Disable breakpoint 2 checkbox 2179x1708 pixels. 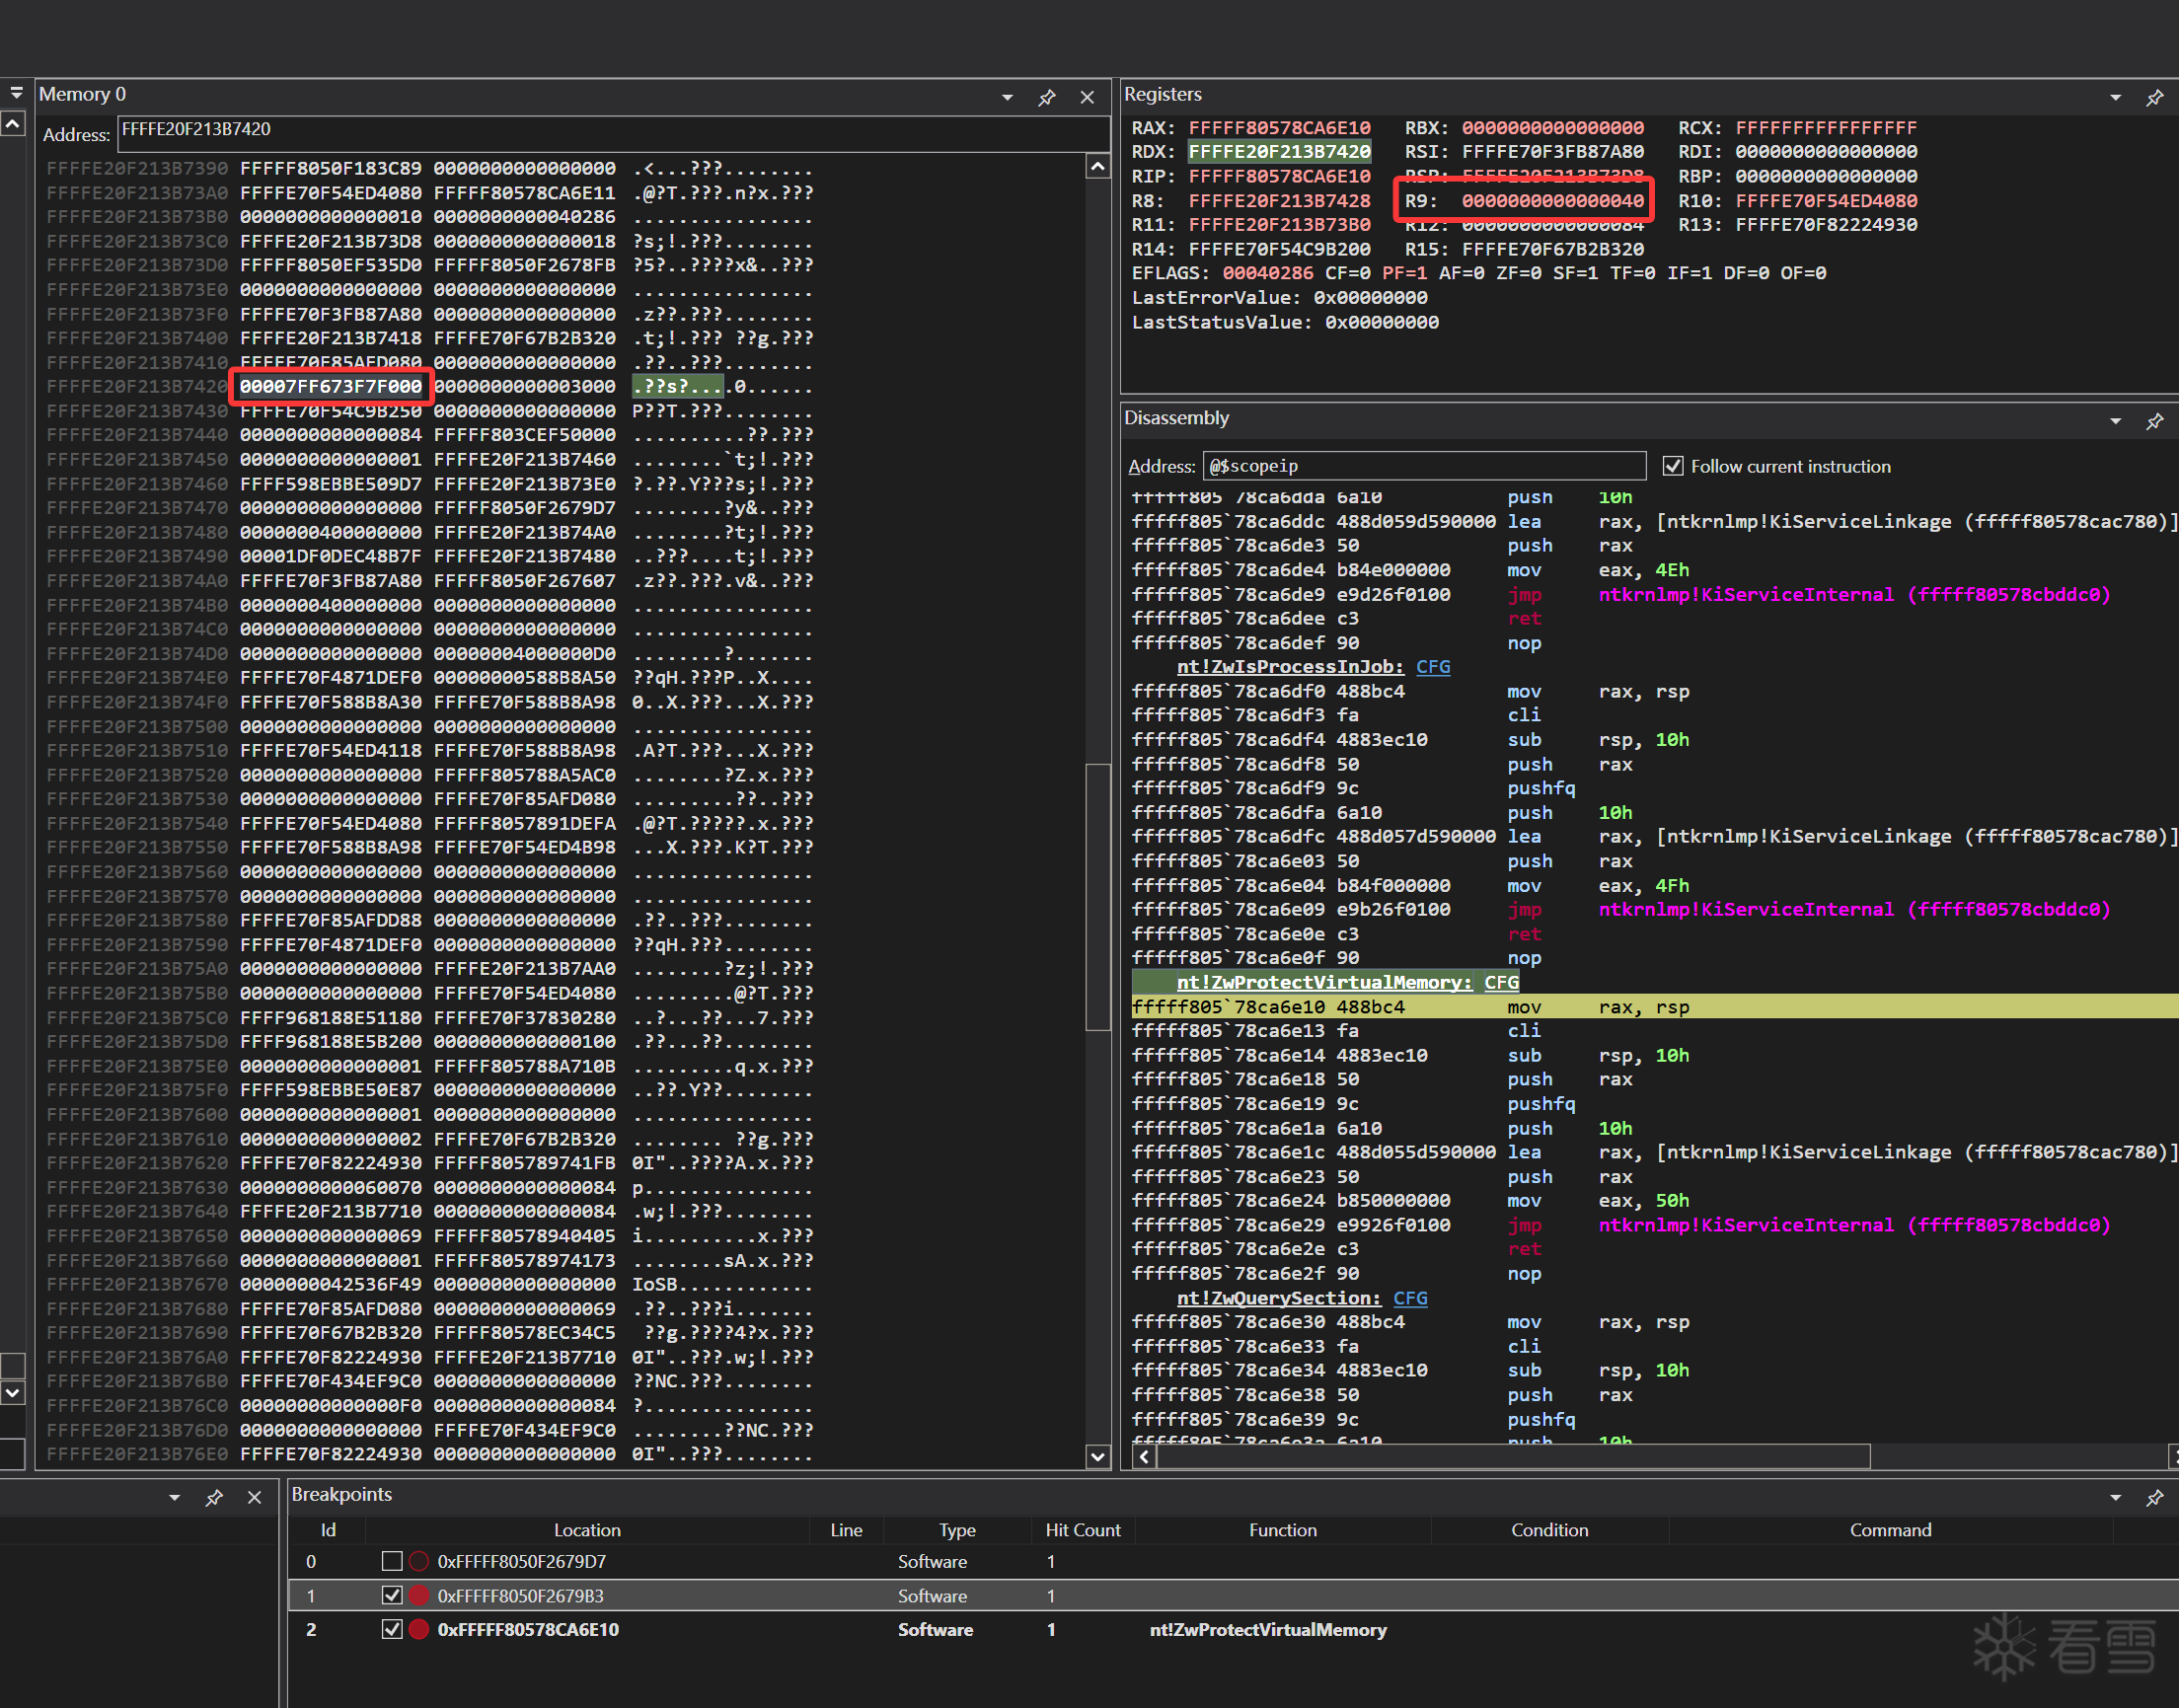point(392,1629)
